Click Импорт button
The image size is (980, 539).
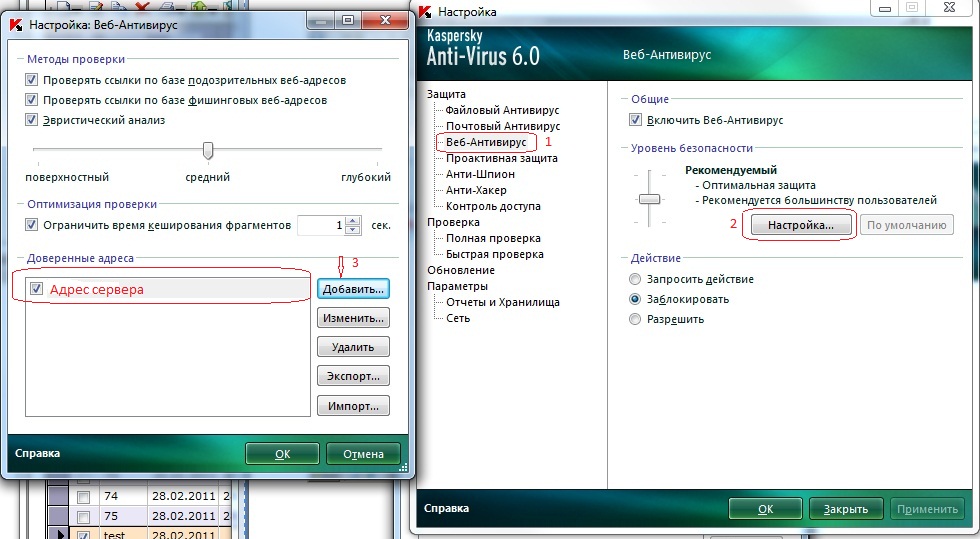click(353, 406)
